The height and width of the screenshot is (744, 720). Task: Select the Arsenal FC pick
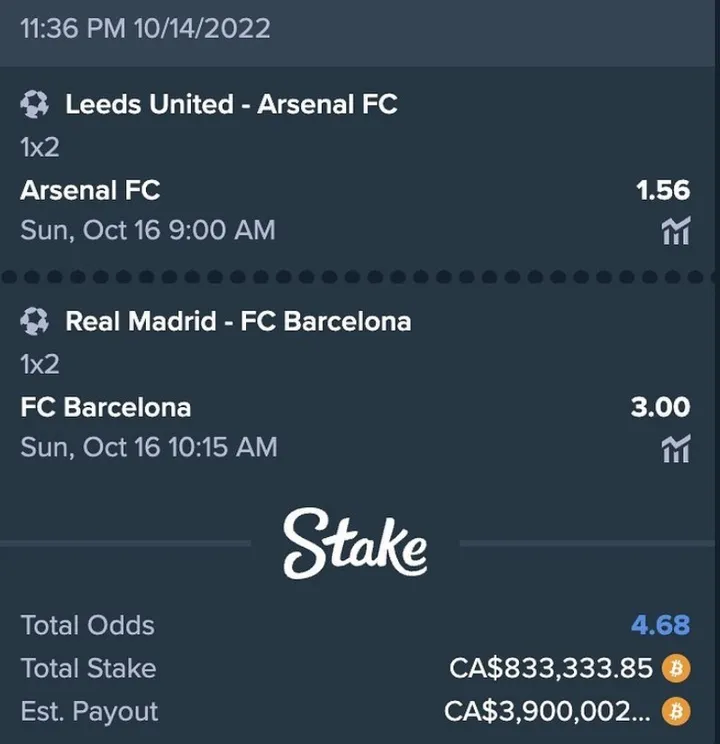pyautogui.click(x=90, y=190)
